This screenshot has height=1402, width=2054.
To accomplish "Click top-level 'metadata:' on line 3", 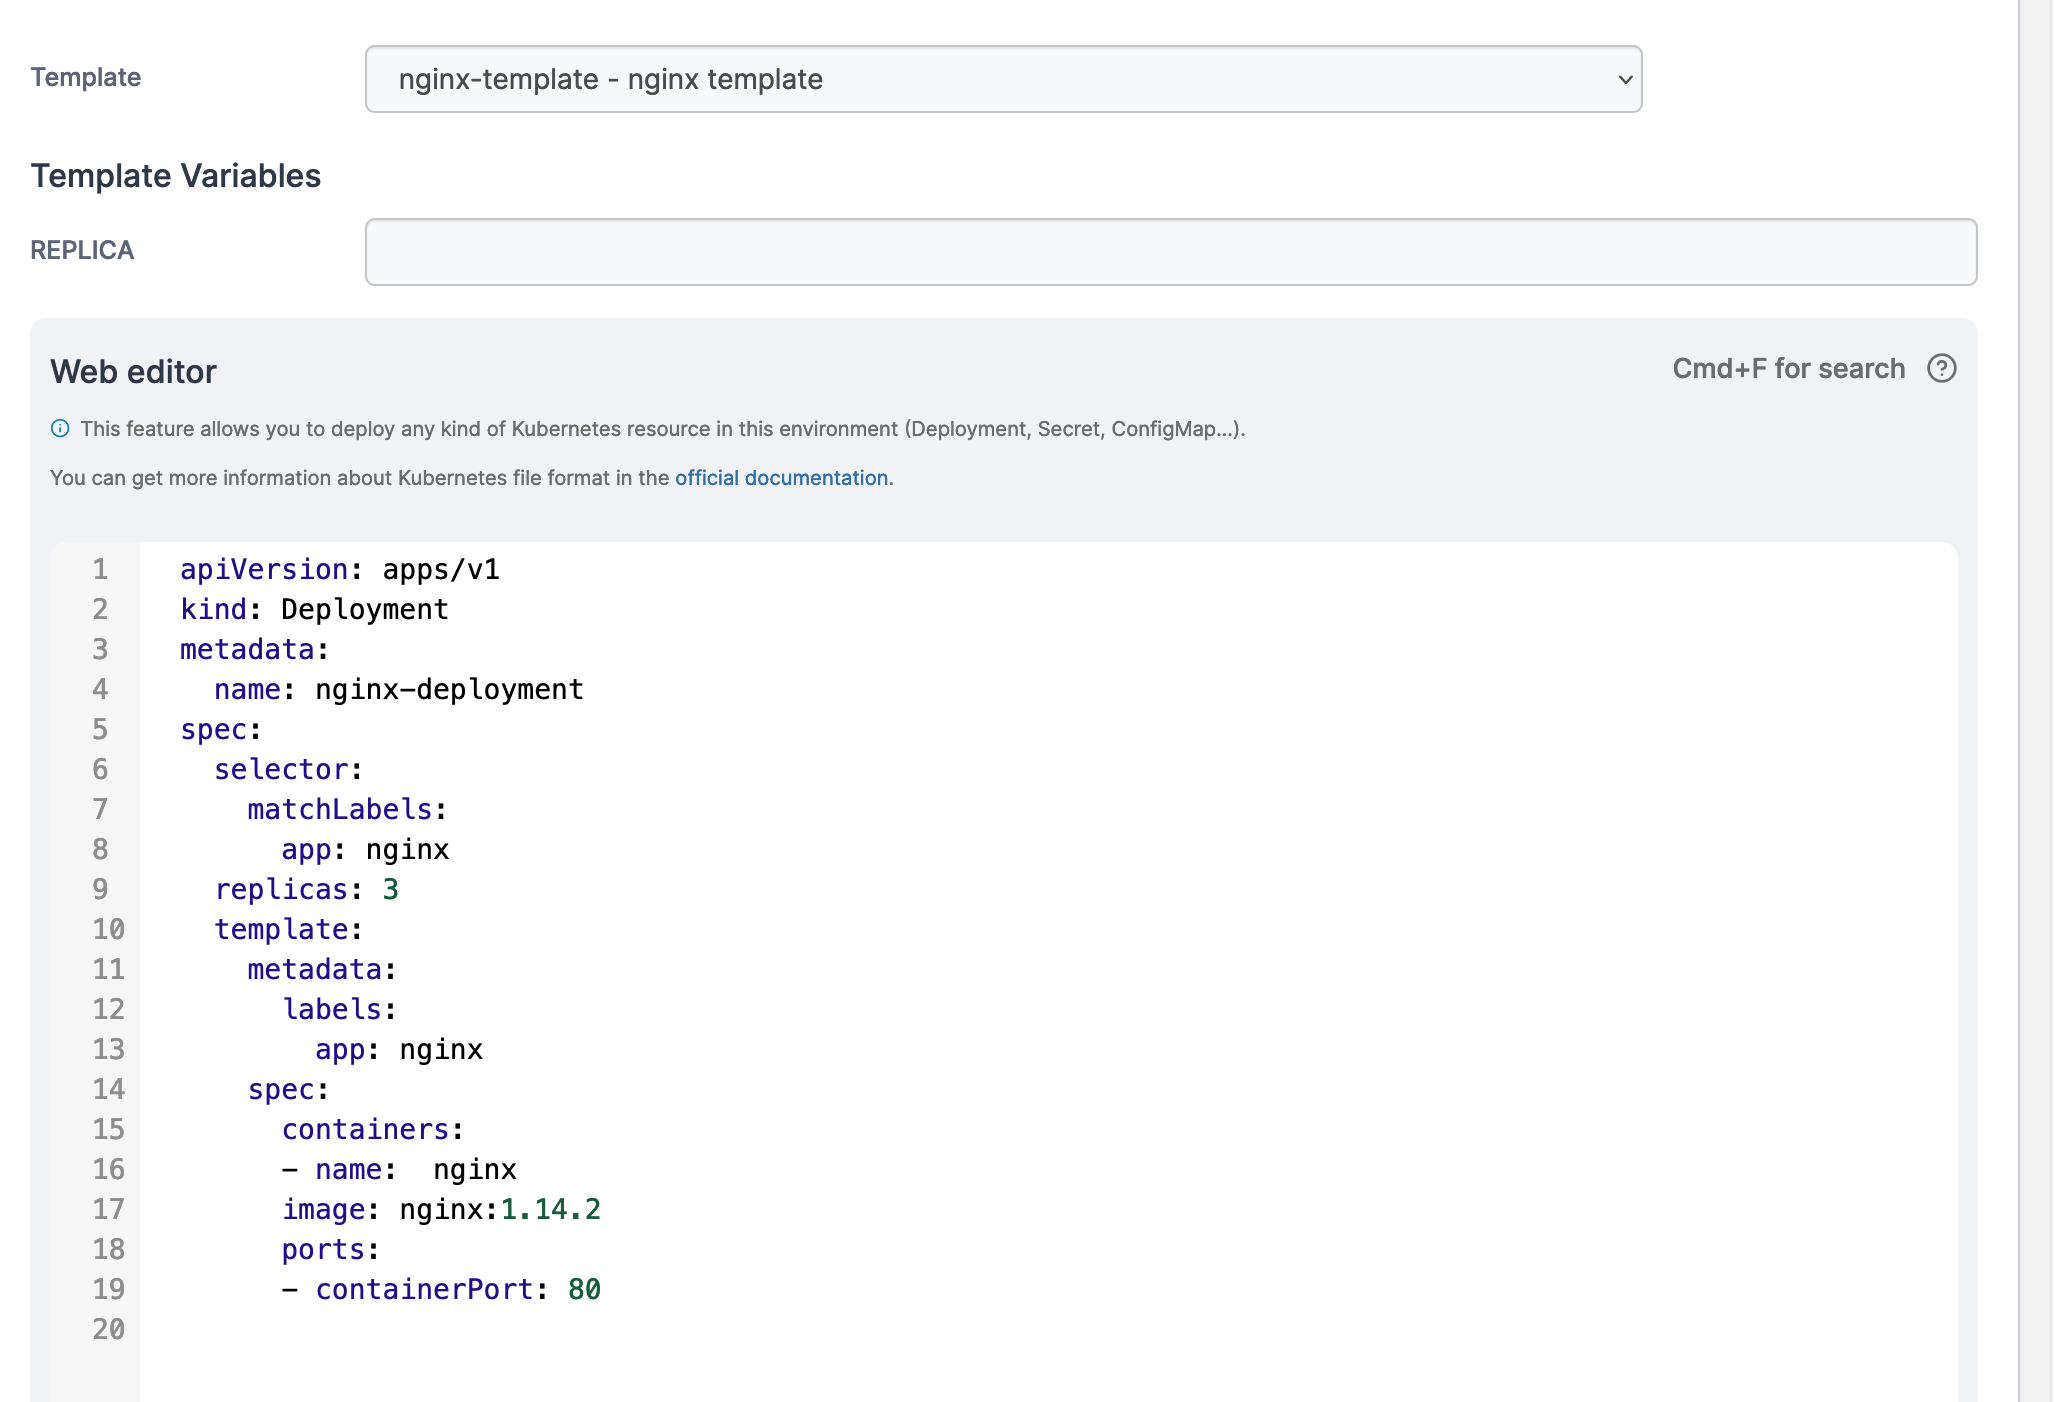I will tap(254, 649).
